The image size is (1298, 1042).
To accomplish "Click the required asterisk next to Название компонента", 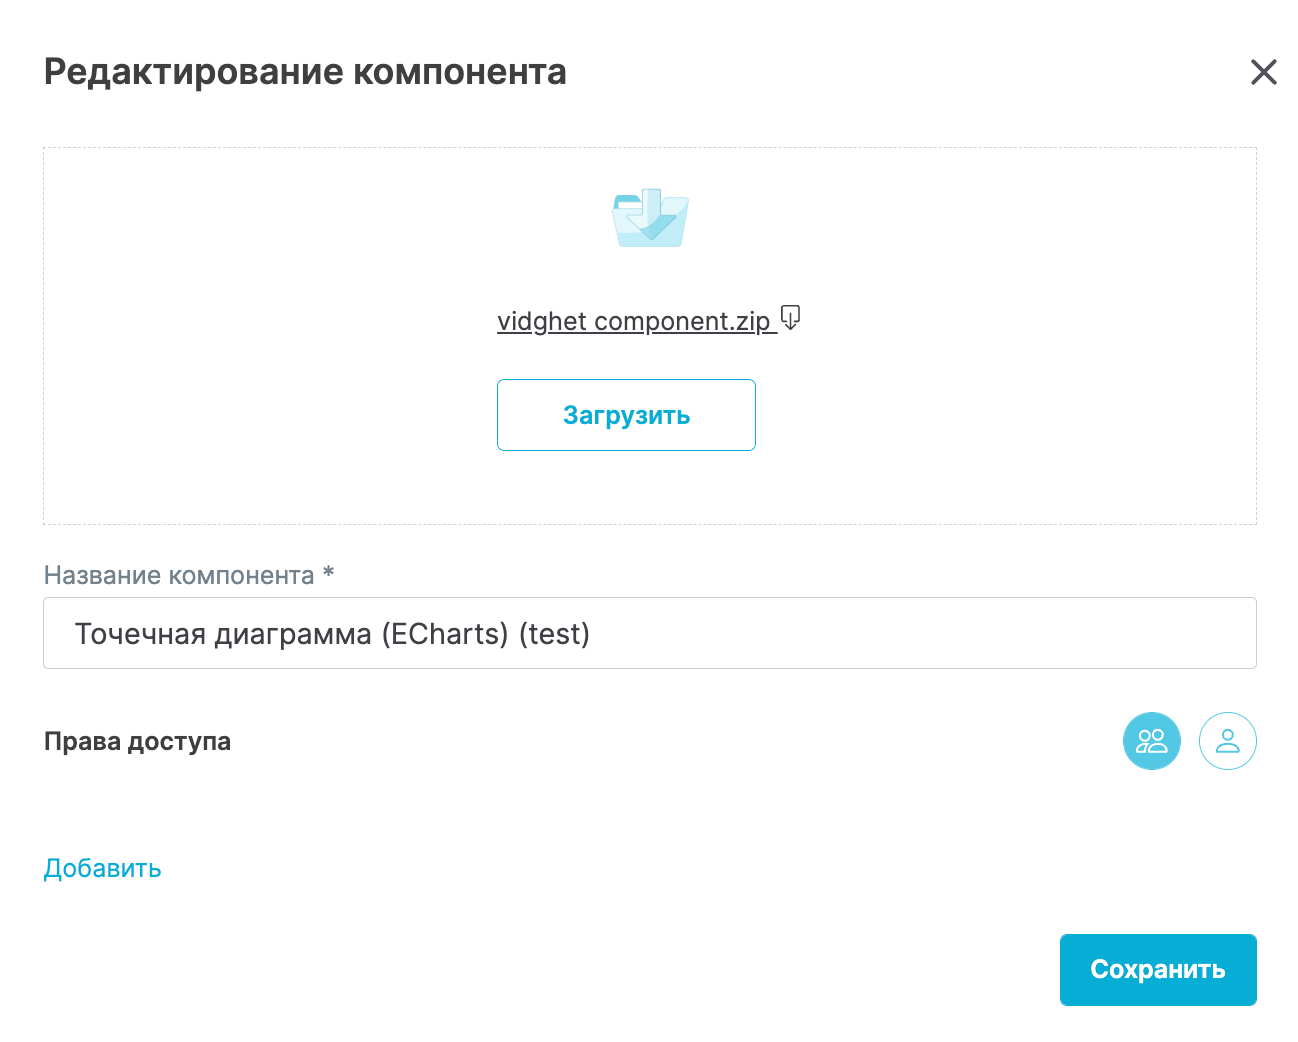I will (328, 573).
